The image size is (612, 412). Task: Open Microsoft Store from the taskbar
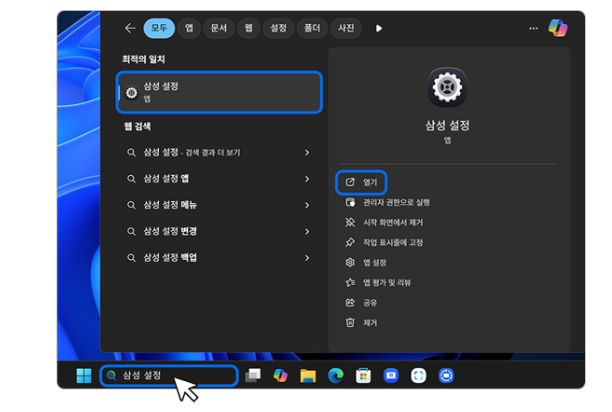click(x=363, y=376)
